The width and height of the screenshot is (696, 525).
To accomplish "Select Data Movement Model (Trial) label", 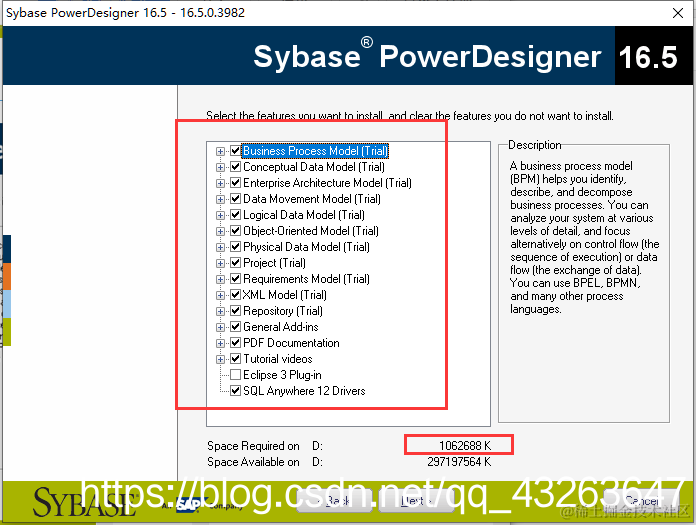I will coord(312,199).
